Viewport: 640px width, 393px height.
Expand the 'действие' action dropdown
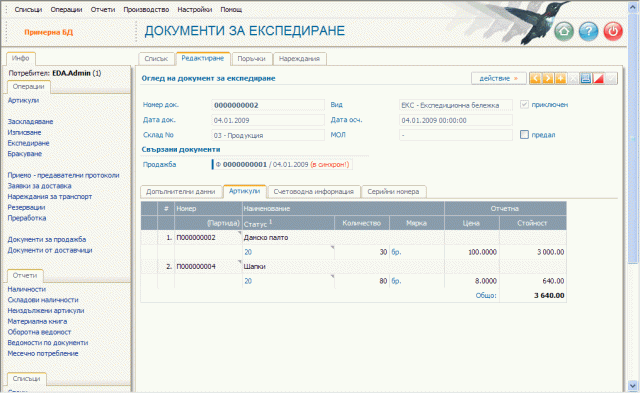[x=499, y=78]
